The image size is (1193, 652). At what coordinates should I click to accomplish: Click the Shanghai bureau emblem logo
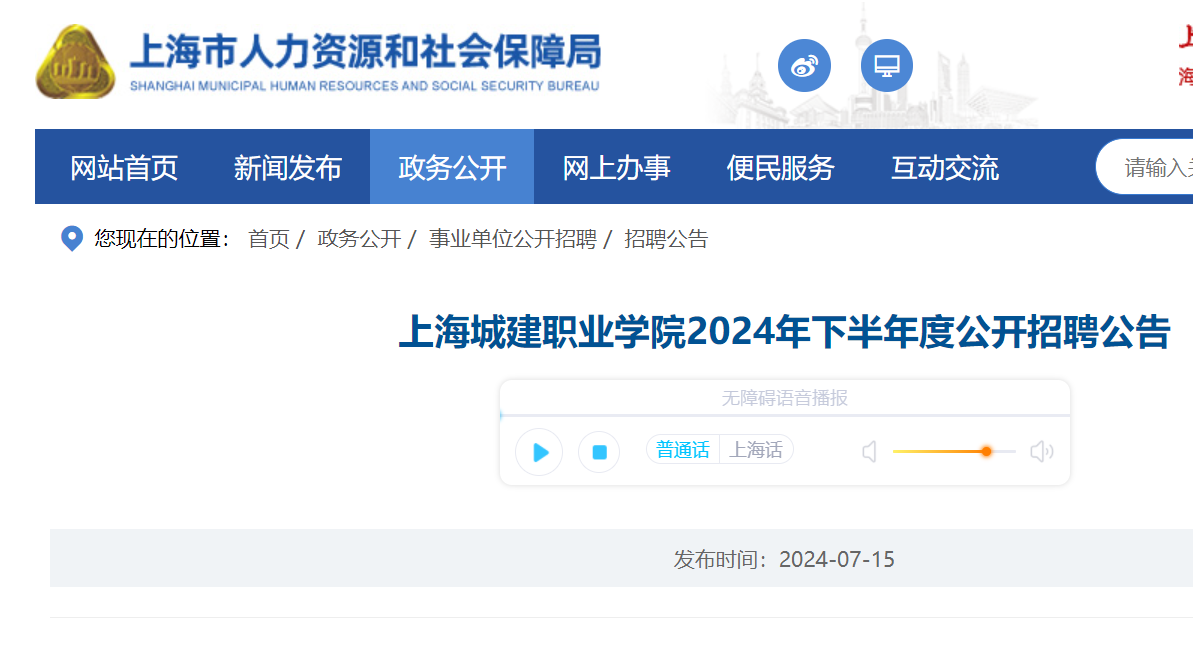[75, 62]
